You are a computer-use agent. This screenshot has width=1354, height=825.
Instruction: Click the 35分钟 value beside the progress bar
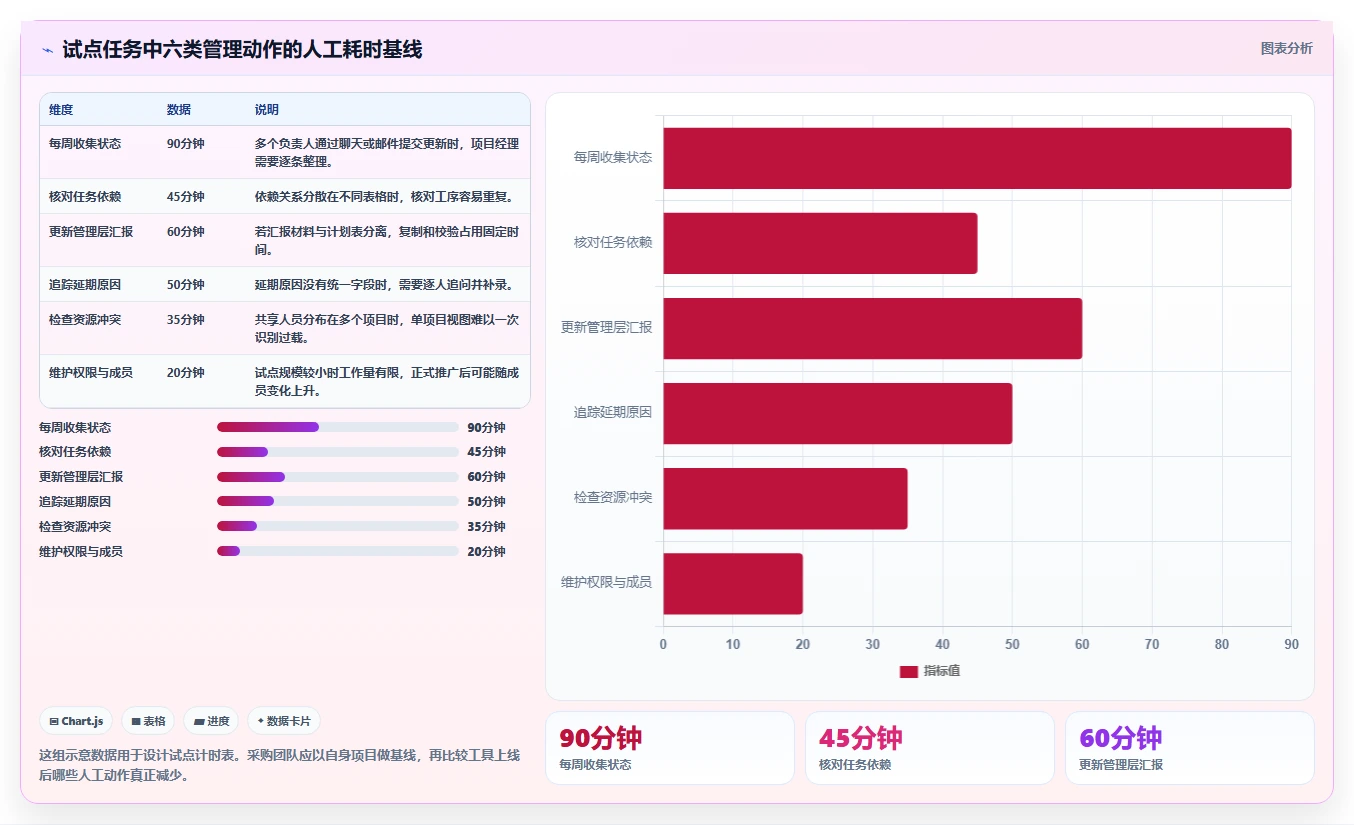tap(486, 527)
